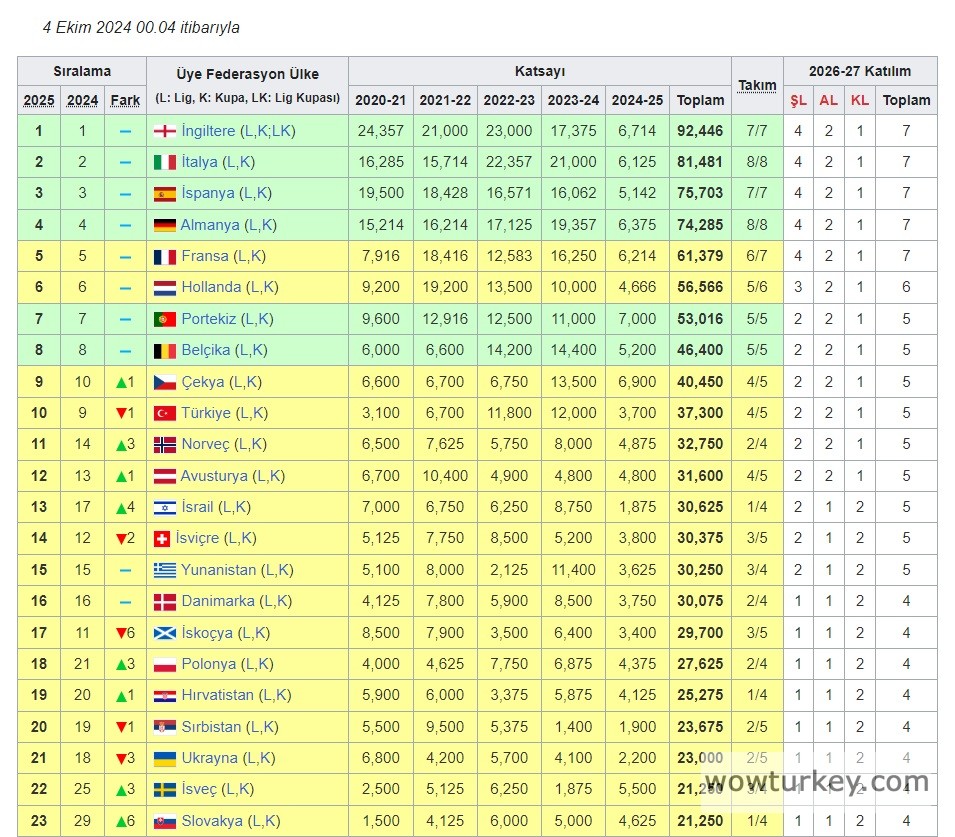This screenshot has width=955, height=837.
Task: Open the İspanya country link
Action: pos(207,193)
